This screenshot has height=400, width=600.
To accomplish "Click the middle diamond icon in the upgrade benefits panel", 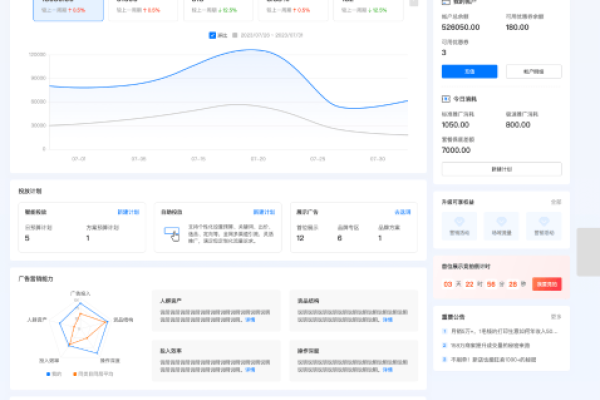I will (x=501, y=221).
